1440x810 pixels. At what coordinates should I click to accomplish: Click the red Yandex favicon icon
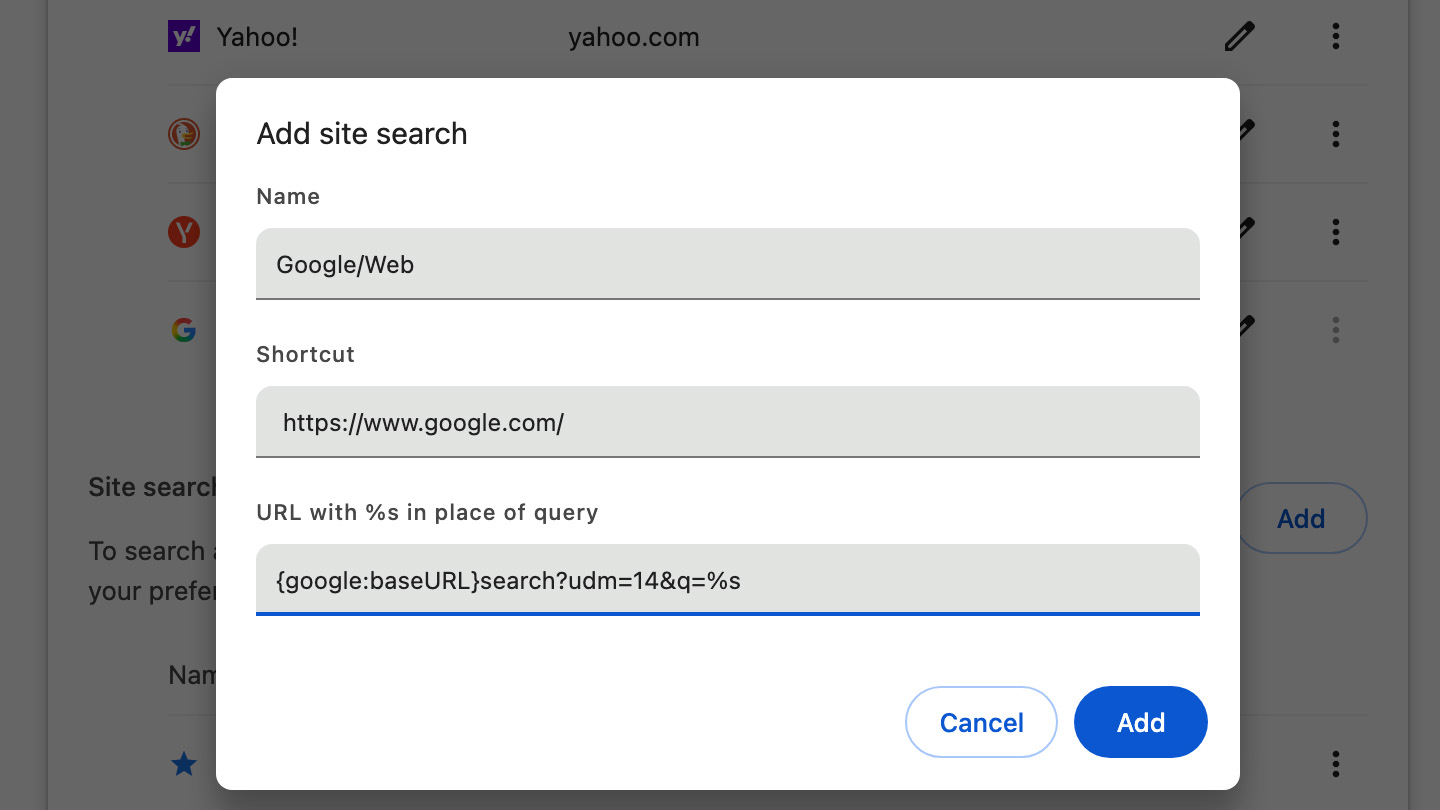pos(183,232)
